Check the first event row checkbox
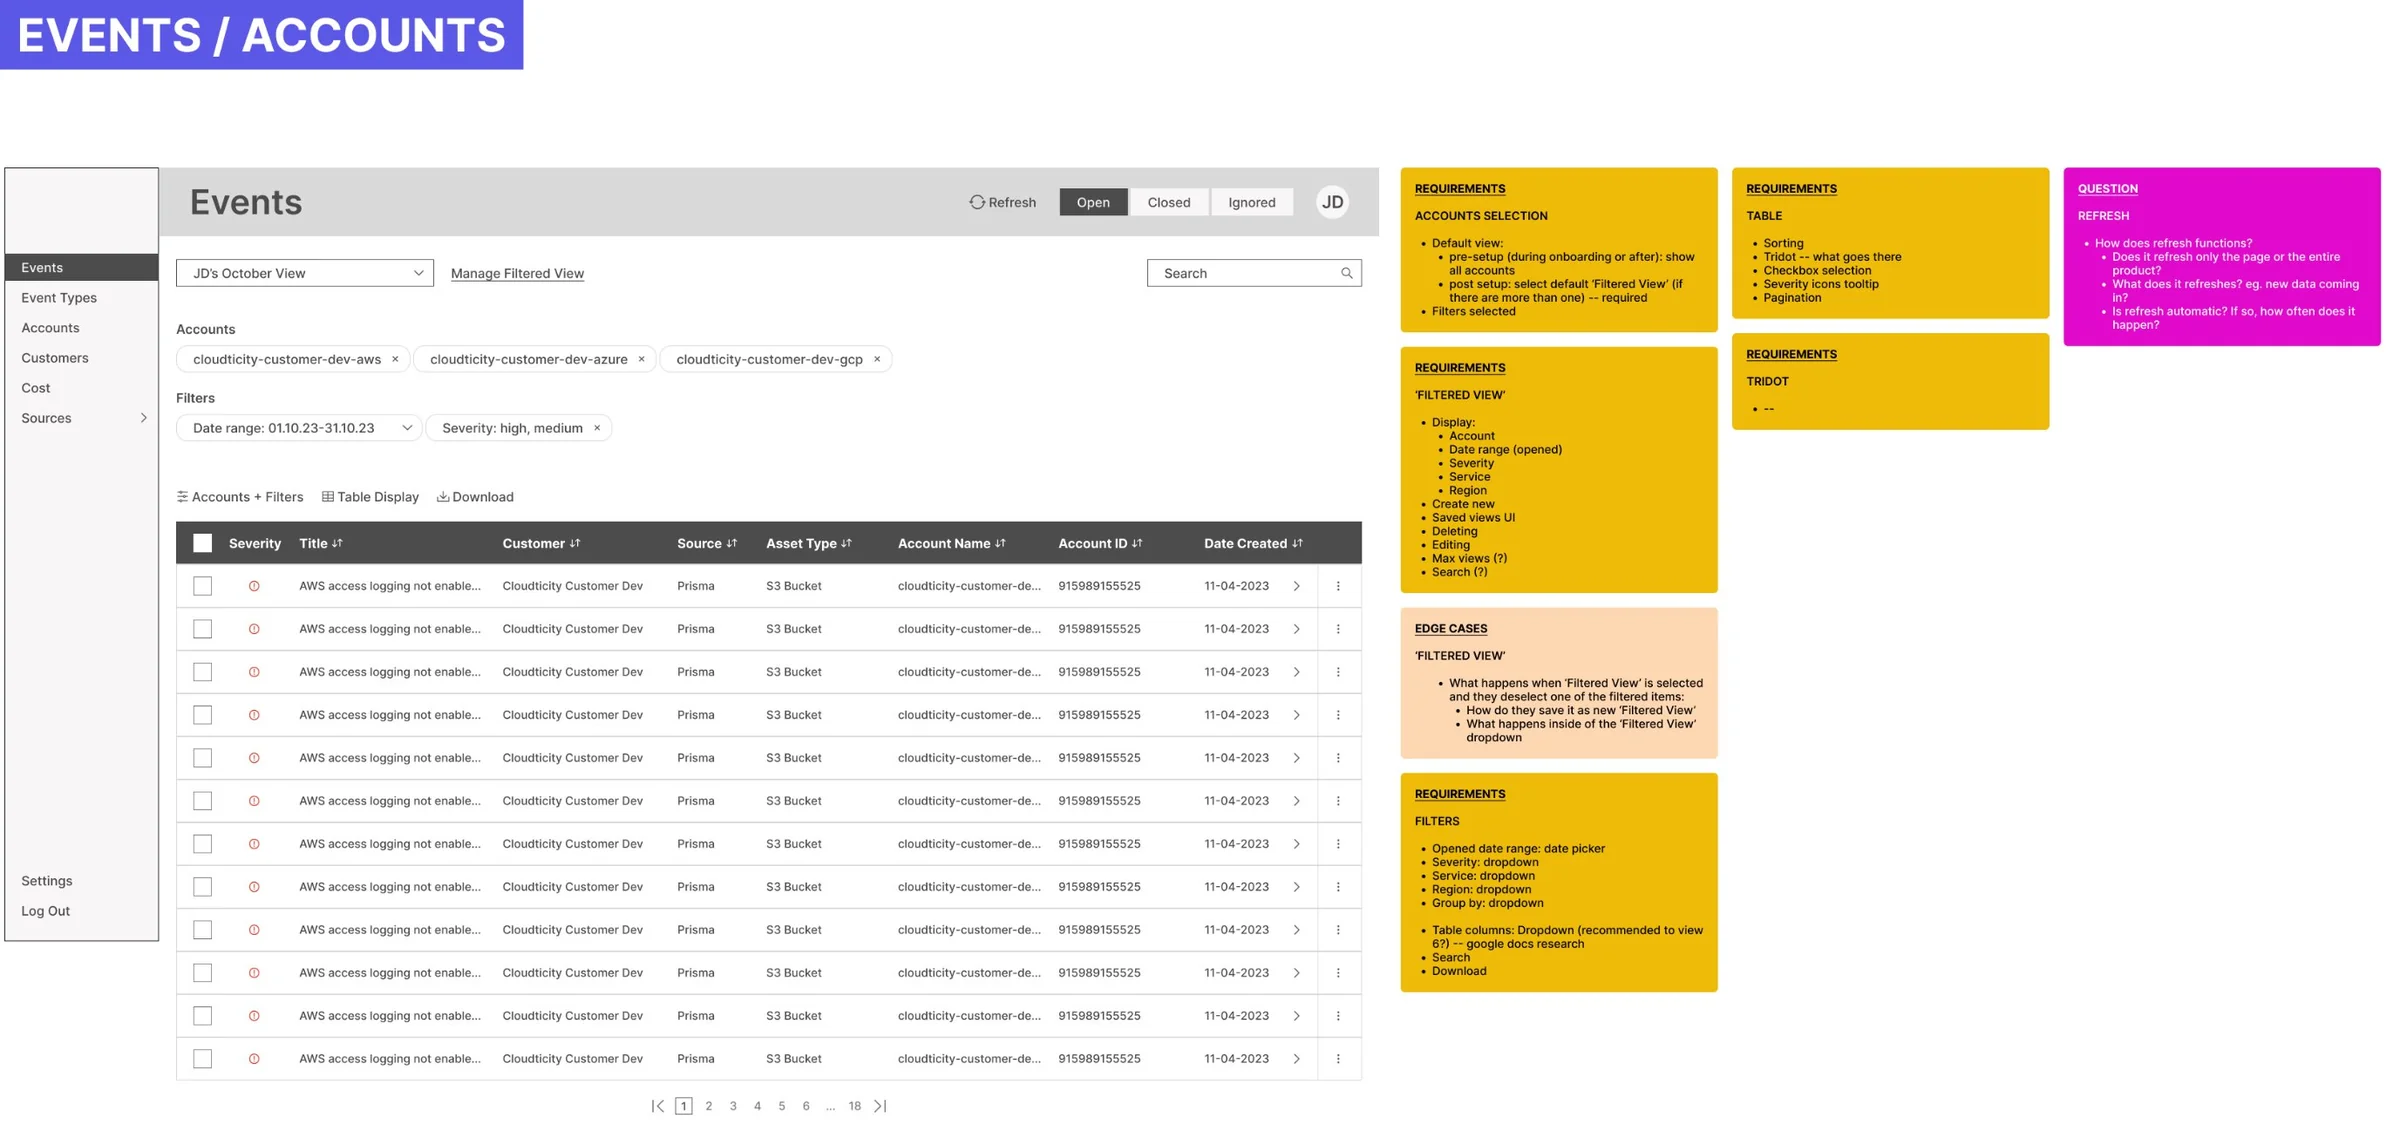The image size is (2400, 1125). [202, 586]
